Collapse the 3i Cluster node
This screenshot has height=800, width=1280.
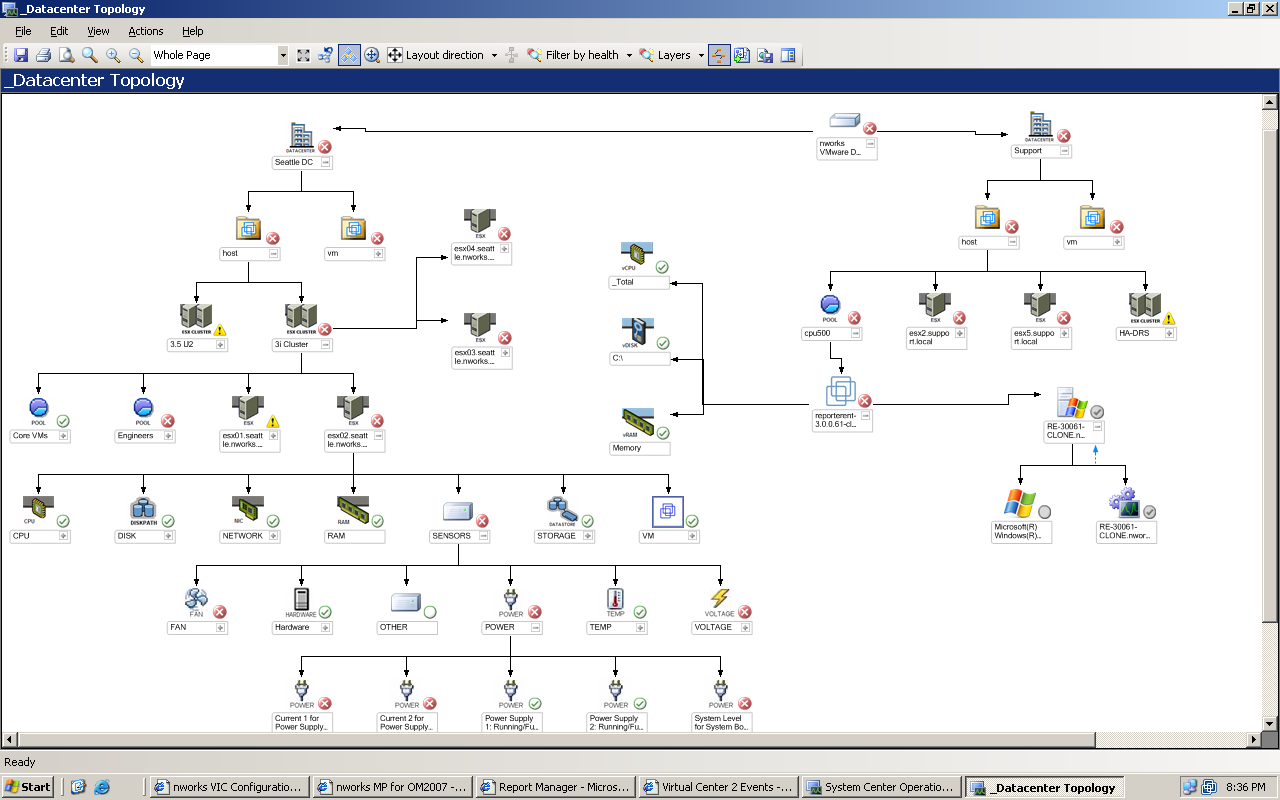326,344
